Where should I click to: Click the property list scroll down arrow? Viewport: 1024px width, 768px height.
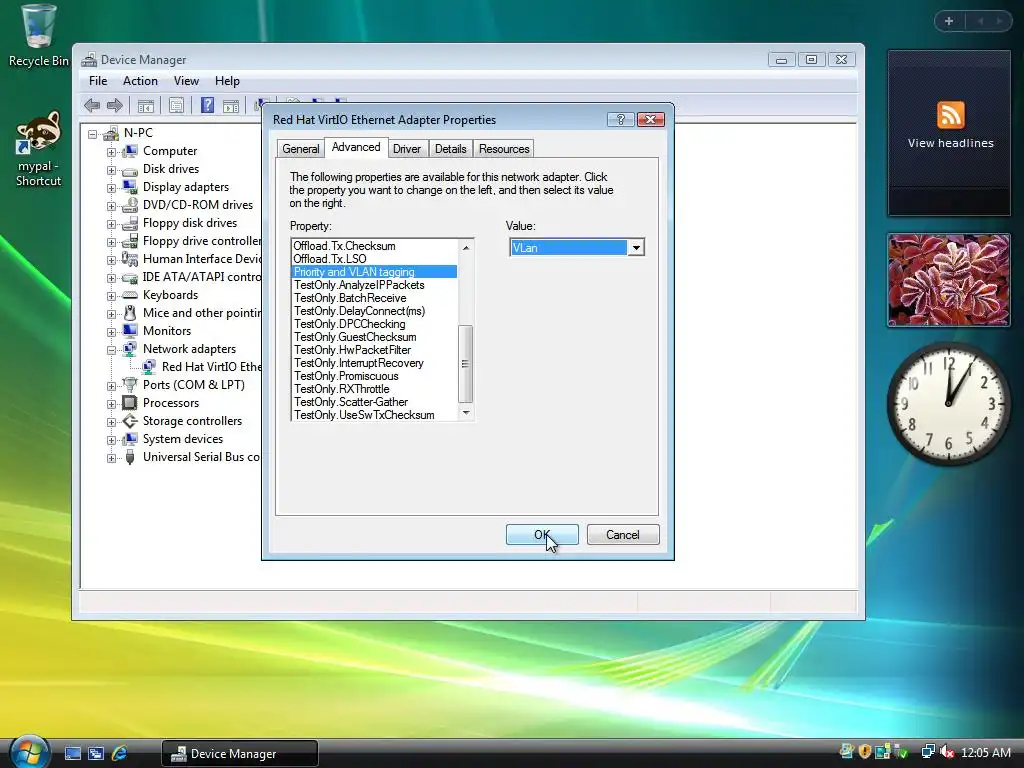point(466,412)
